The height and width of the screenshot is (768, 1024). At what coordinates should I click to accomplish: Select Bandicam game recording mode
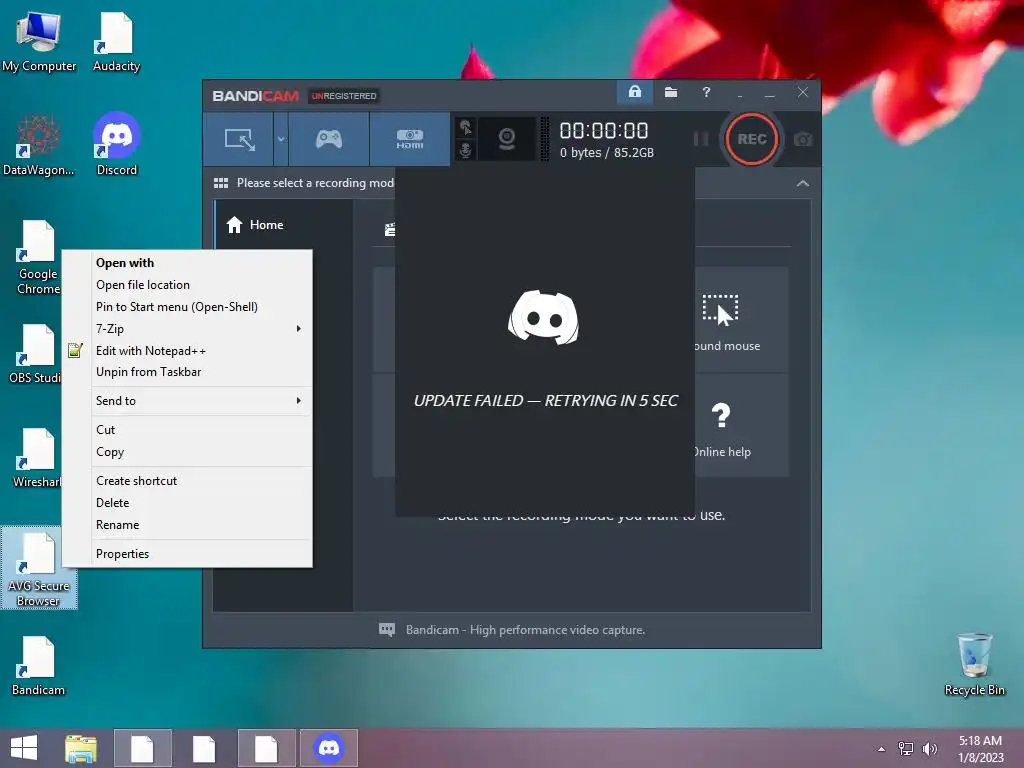[328, 139]
